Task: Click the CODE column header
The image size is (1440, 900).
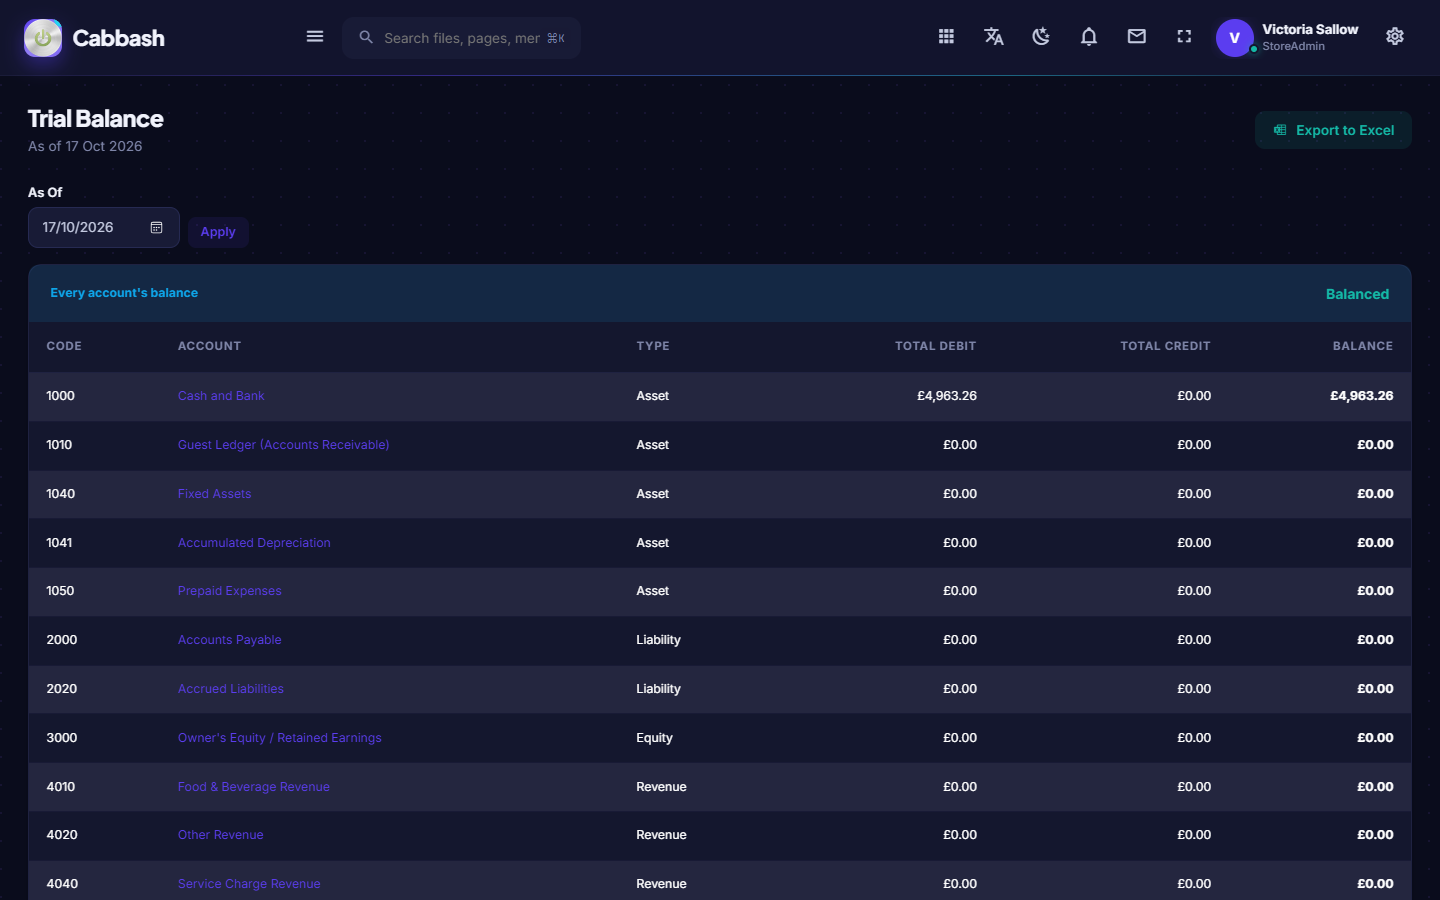Action: tap(64, 346)
